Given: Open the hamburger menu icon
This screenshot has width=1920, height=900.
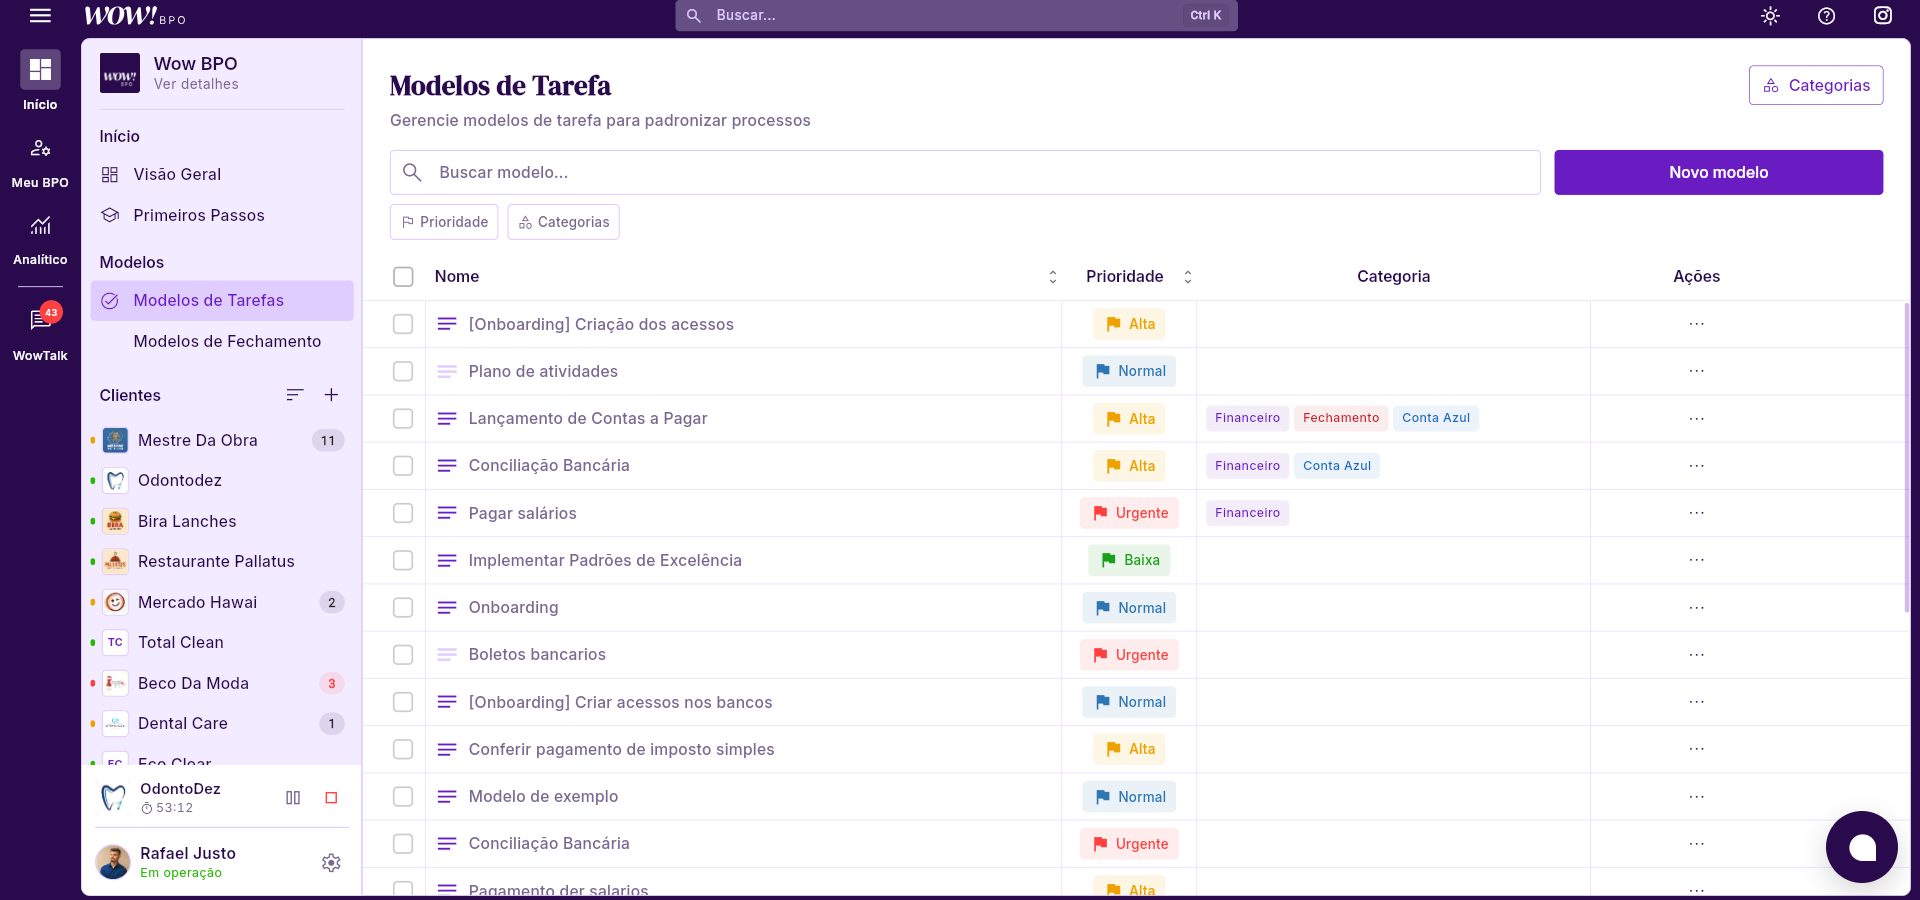Looking at the screenshot, I should click(x=40, y=15).
